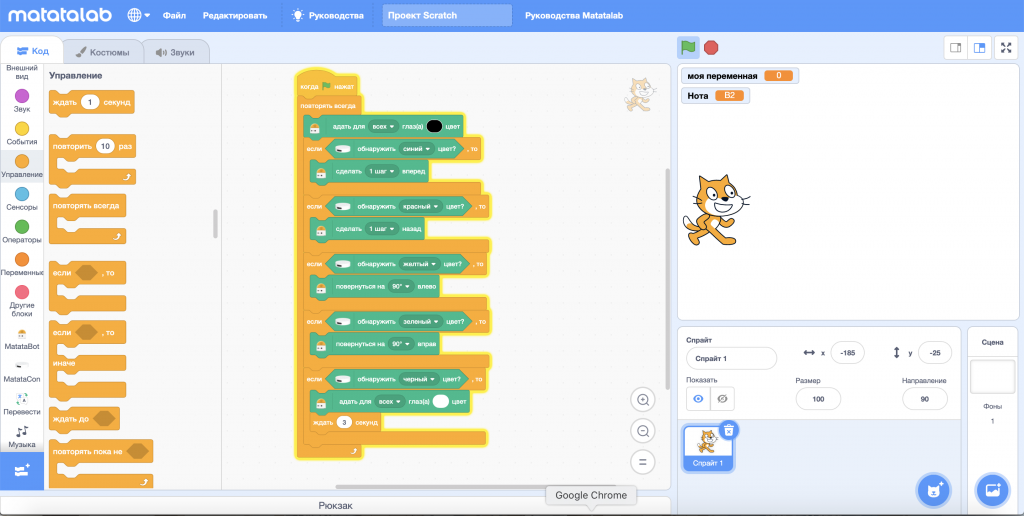Open the Файл menu
The height and width of the screenshot is (516, 1024).
[x=174, y=16]
